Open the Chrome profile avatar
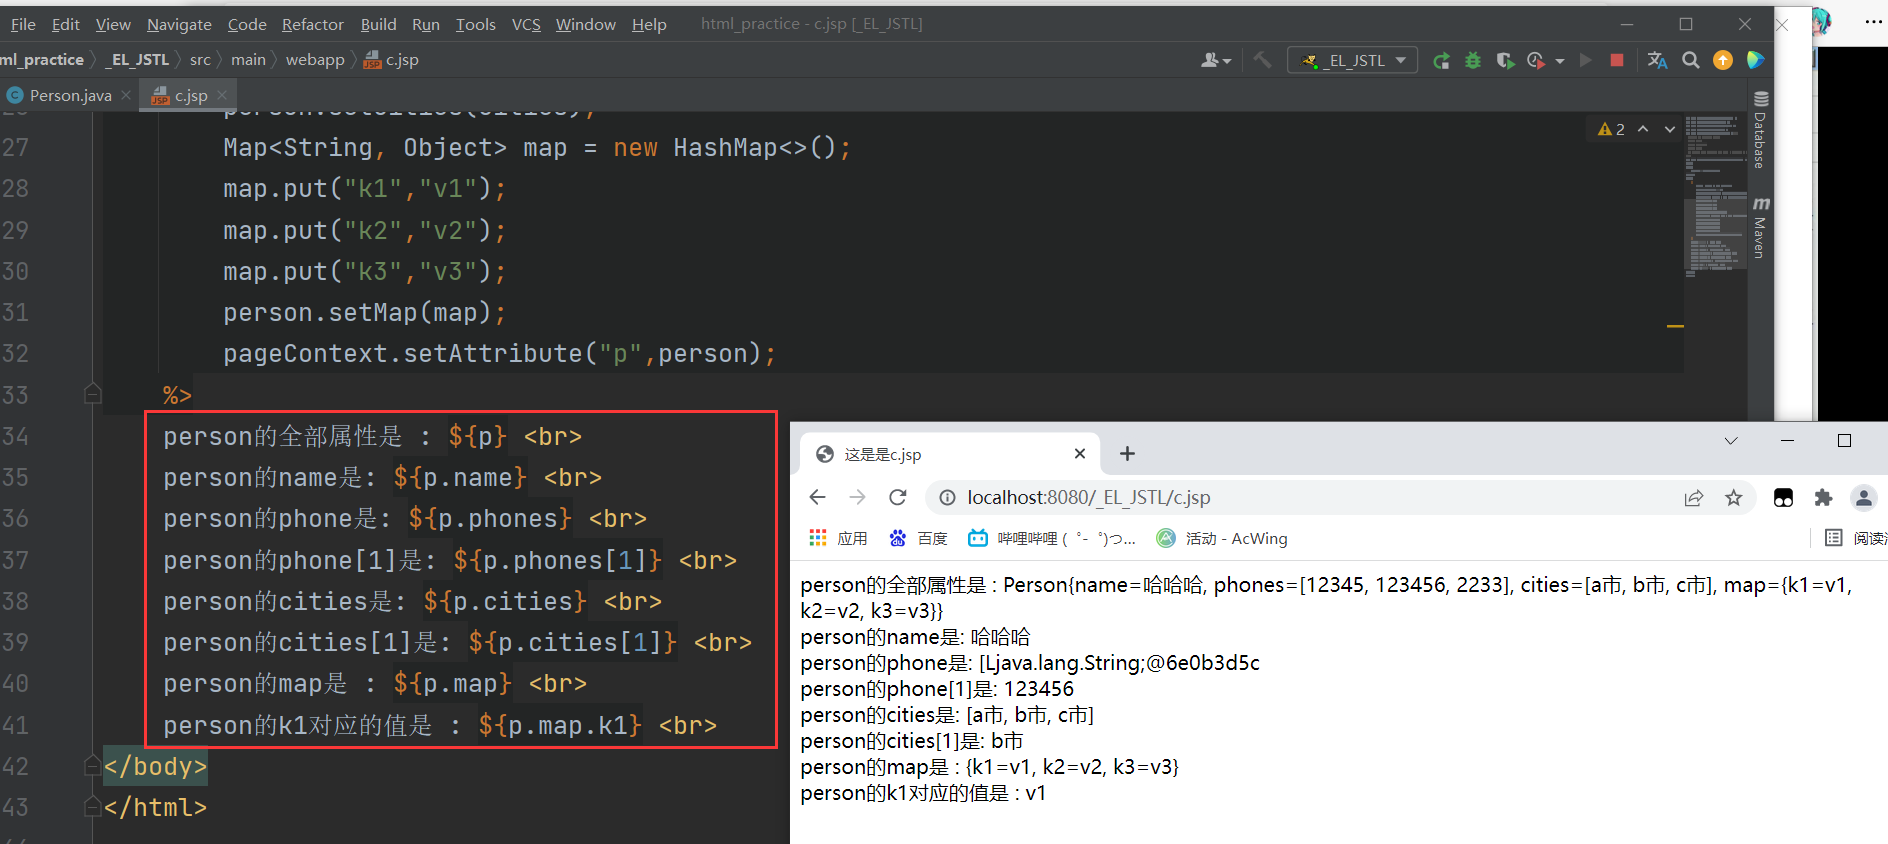1888x844 pixels. 1863,497
